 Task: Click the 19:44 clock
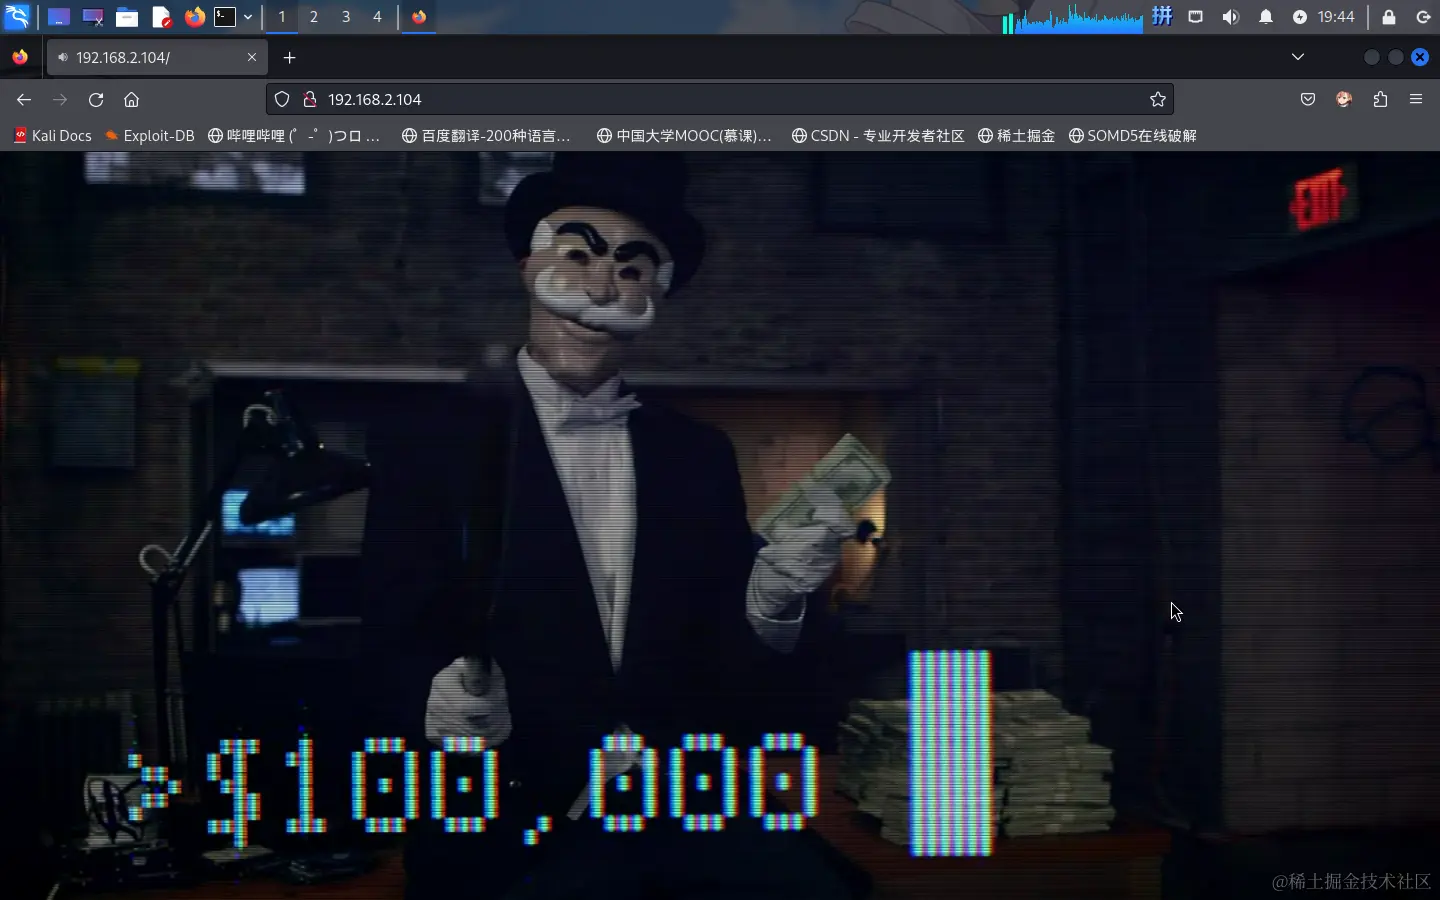point(1336,17)
